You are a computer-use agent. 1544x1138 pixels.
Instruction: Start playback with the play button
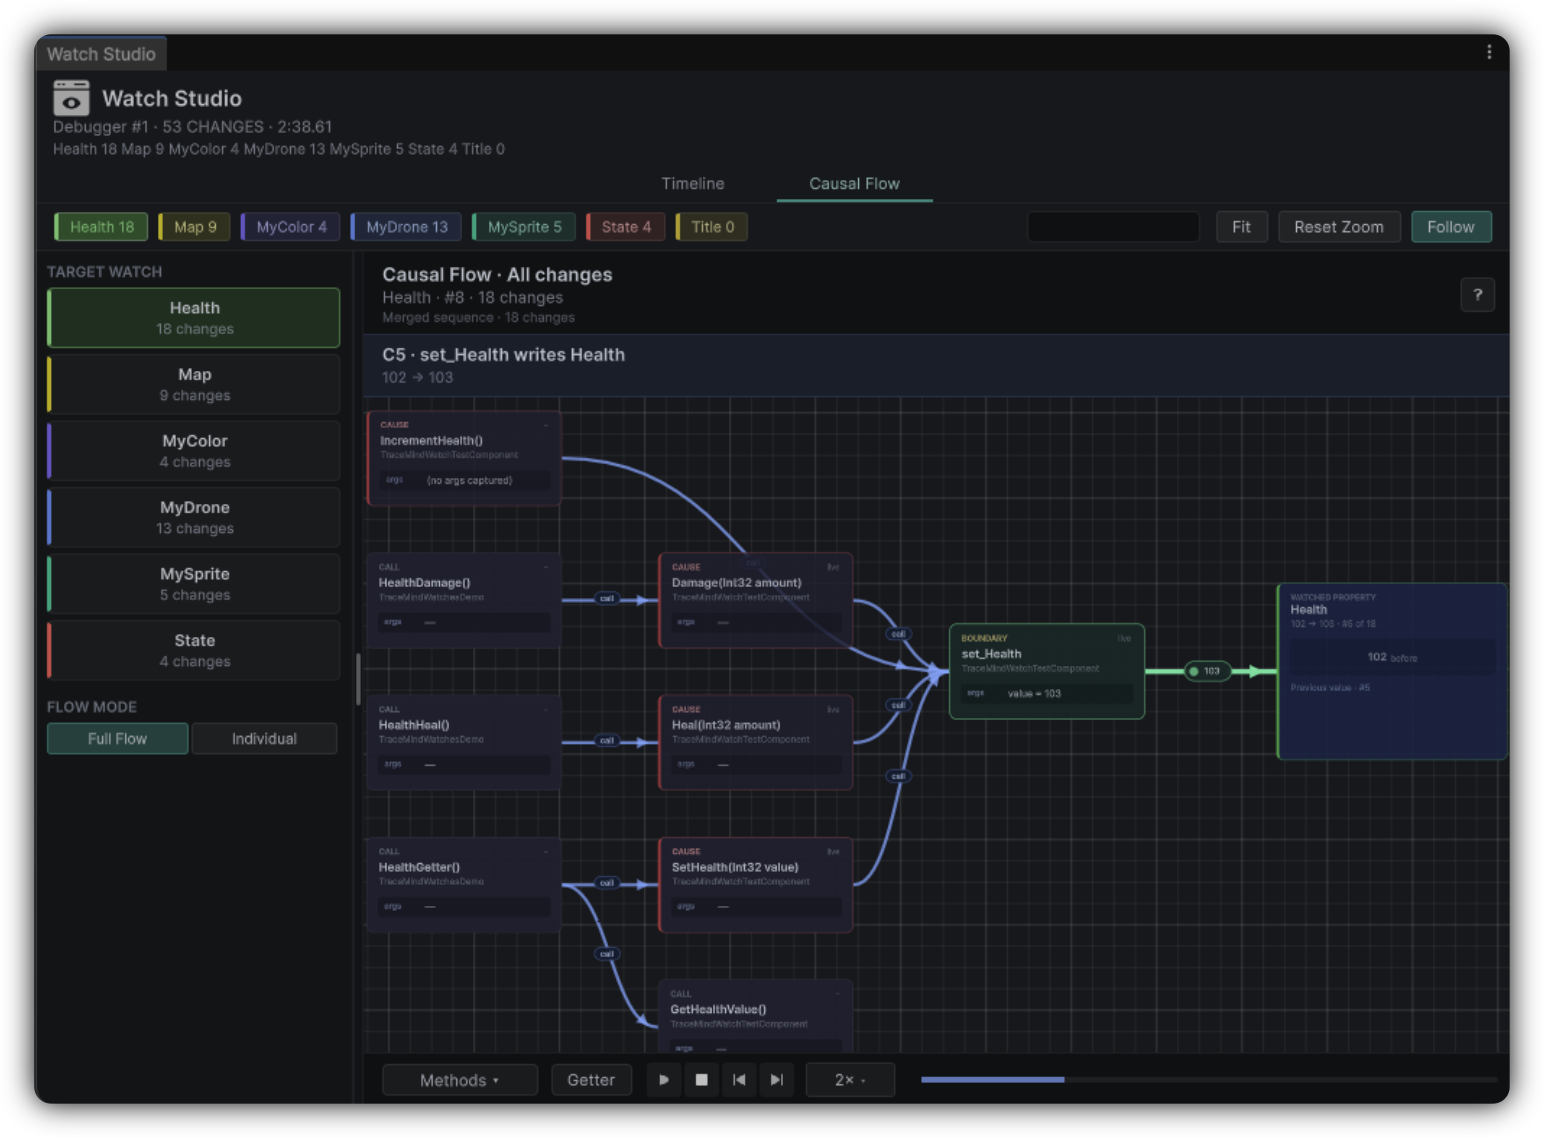(663, 1080)
